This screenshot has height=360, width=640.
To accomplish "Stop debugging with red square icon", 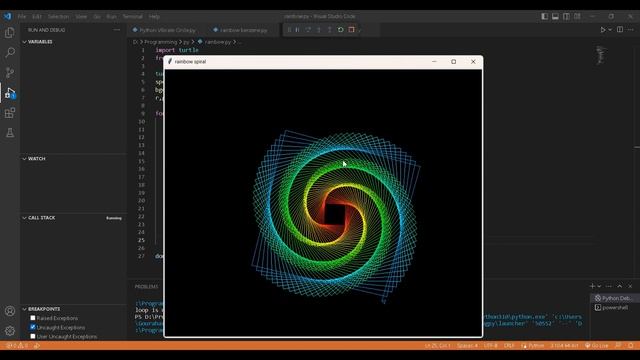I will tap(351, 30).
